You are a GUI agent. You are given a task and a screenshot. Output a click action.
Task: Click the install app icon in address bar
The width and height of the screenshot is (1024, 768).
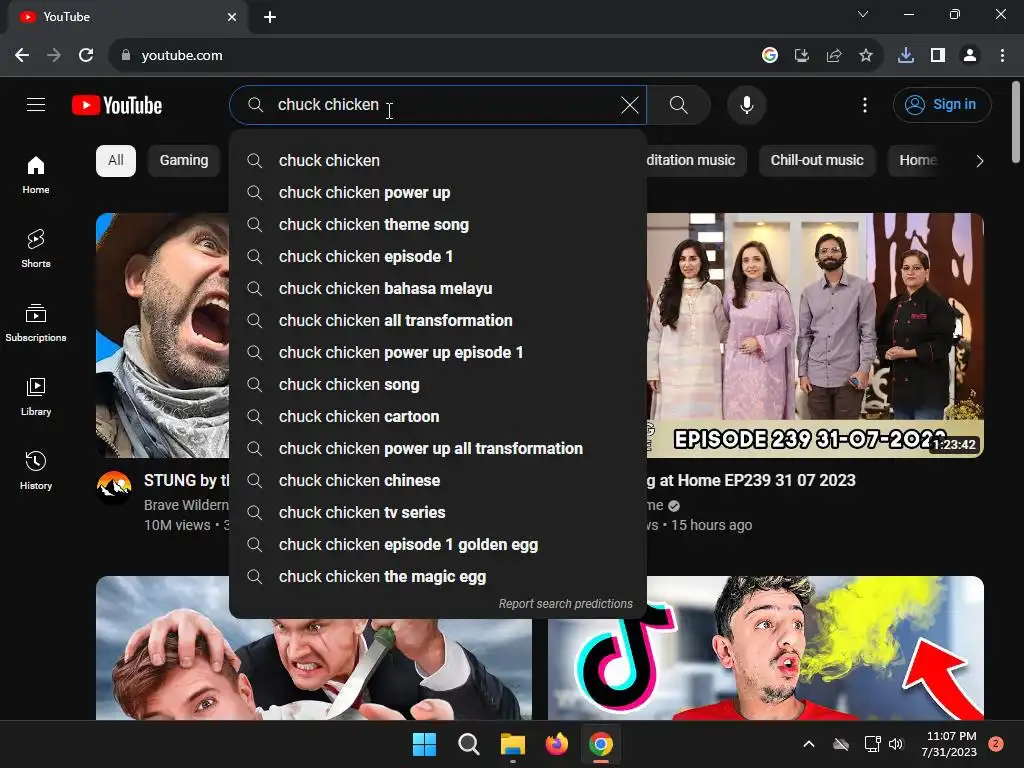(802, 56)
